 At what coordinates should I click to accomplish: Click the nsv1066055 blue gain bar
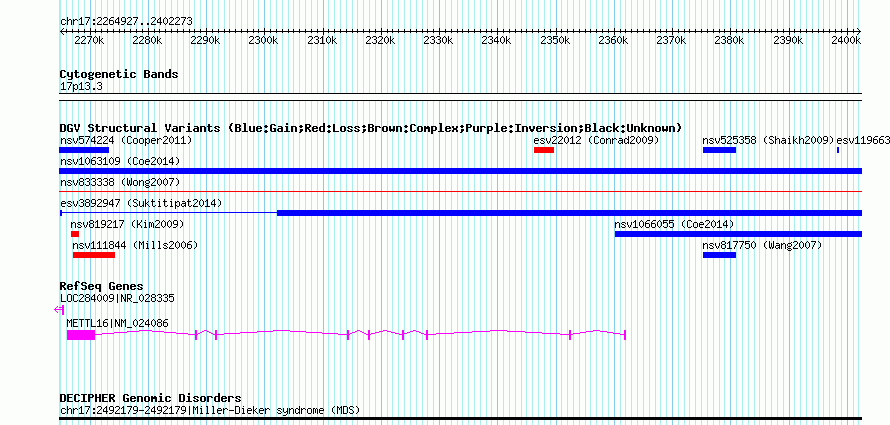pos(738,234)
